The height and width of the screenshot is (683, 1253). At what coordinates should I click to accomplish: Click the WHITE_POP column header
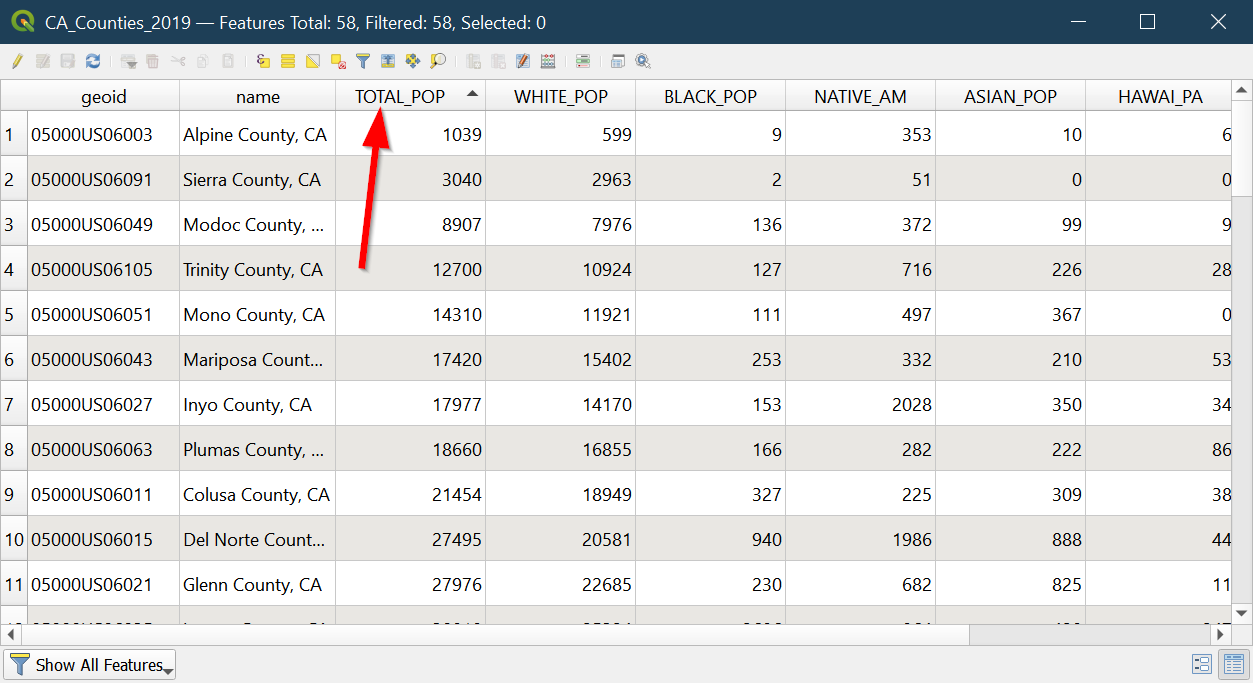pyautogui.click(x=560, y=97)
